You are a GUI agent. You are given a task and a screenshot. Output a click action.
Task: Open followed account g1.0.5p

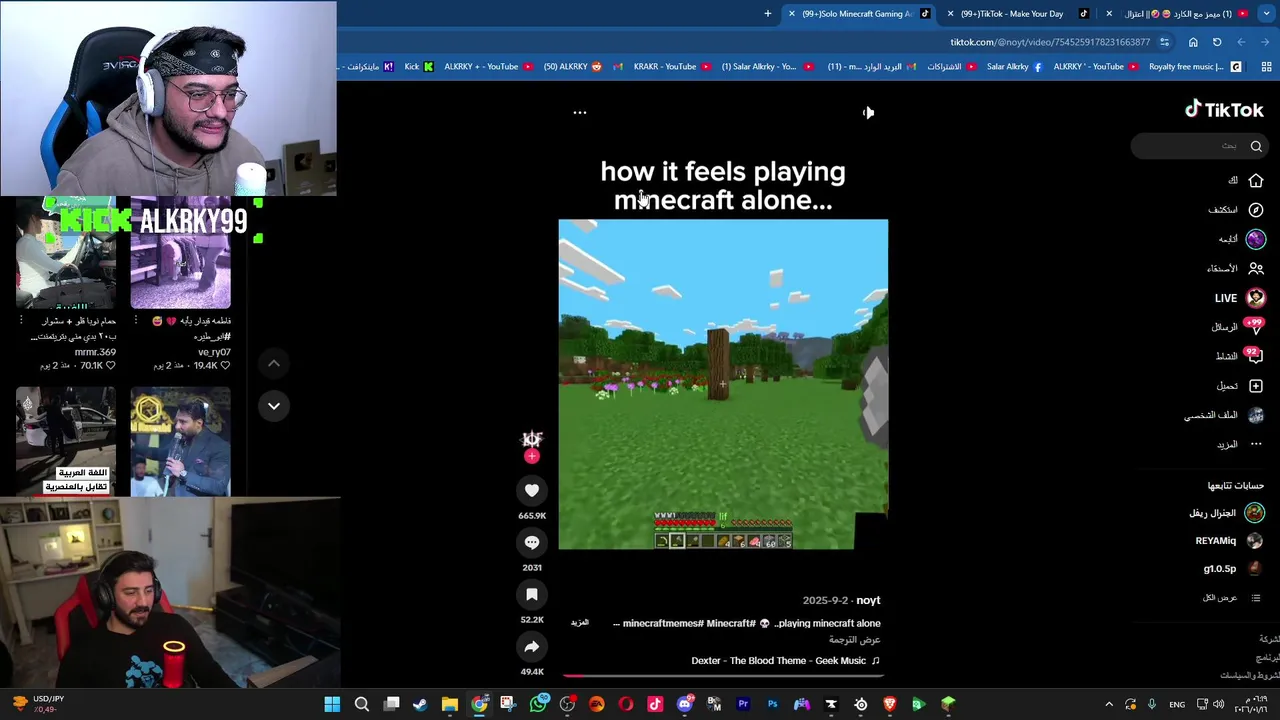[x=1233, y=569]
